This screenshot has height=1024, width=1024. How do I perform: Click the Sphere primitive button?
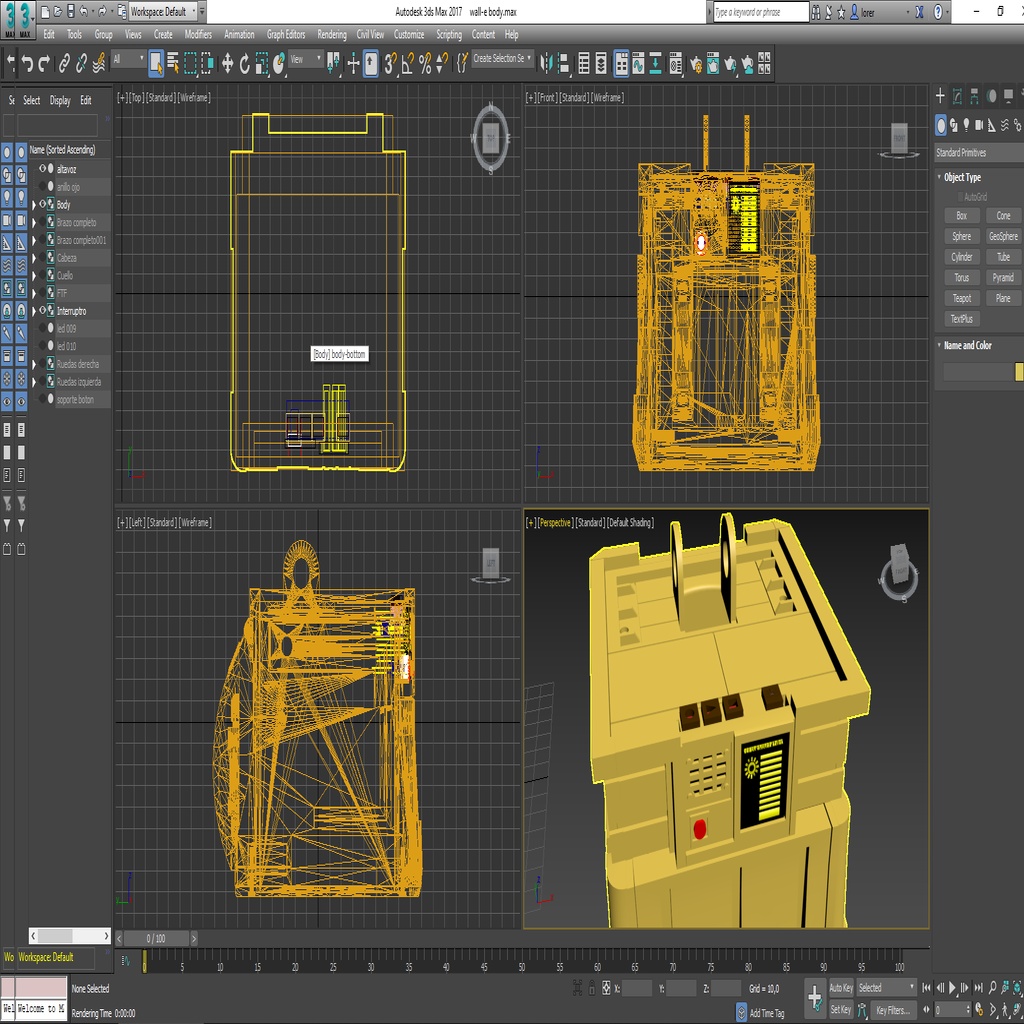click(961, 236)
